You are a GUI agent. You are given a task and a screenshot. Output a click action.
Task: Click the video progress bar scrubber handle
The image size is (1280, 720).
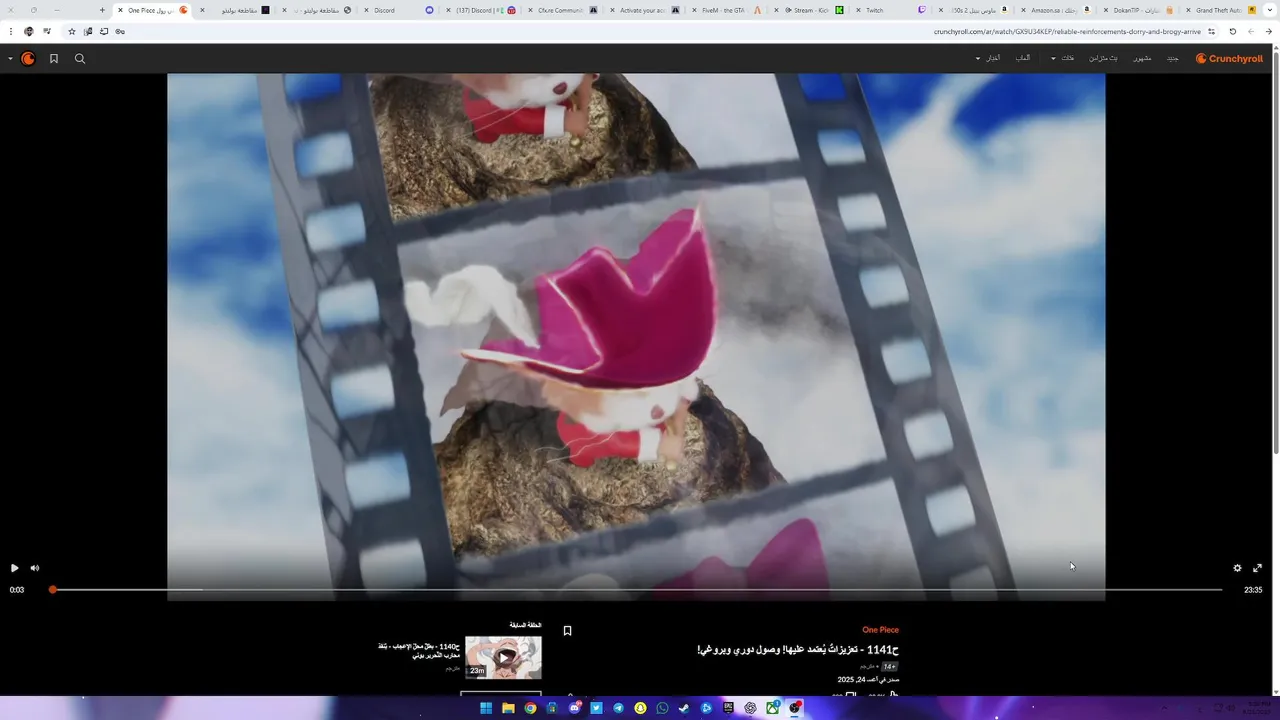pos(52,590)
